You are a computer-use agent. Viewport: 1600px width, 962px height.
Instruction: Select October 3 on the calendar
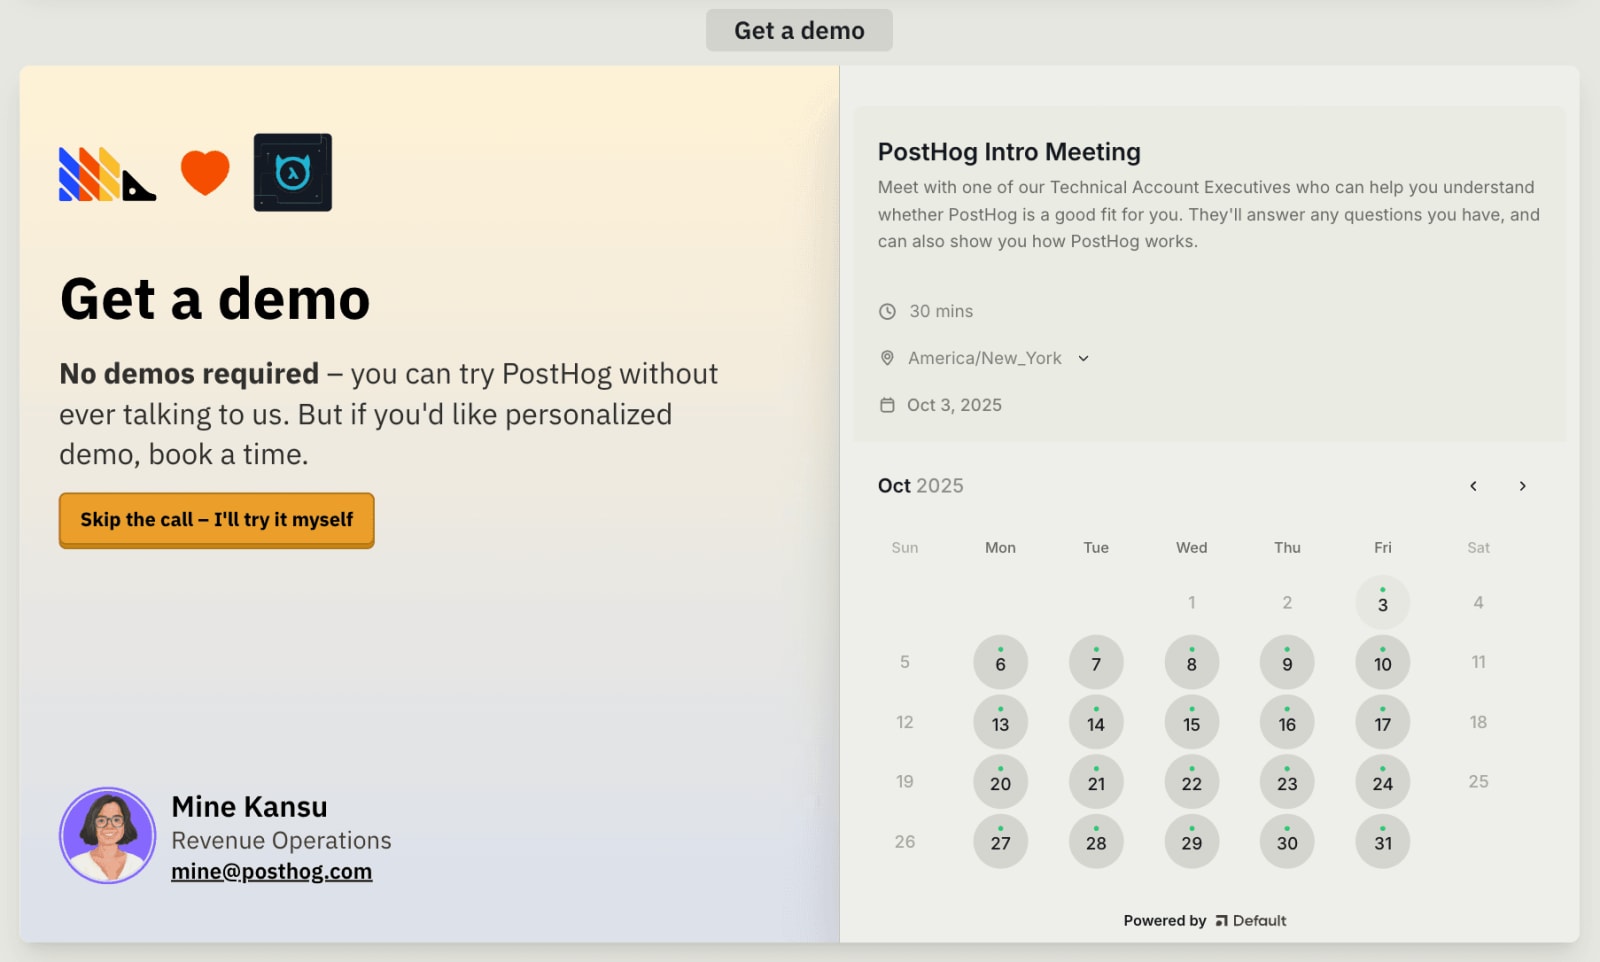(1382, 602)
